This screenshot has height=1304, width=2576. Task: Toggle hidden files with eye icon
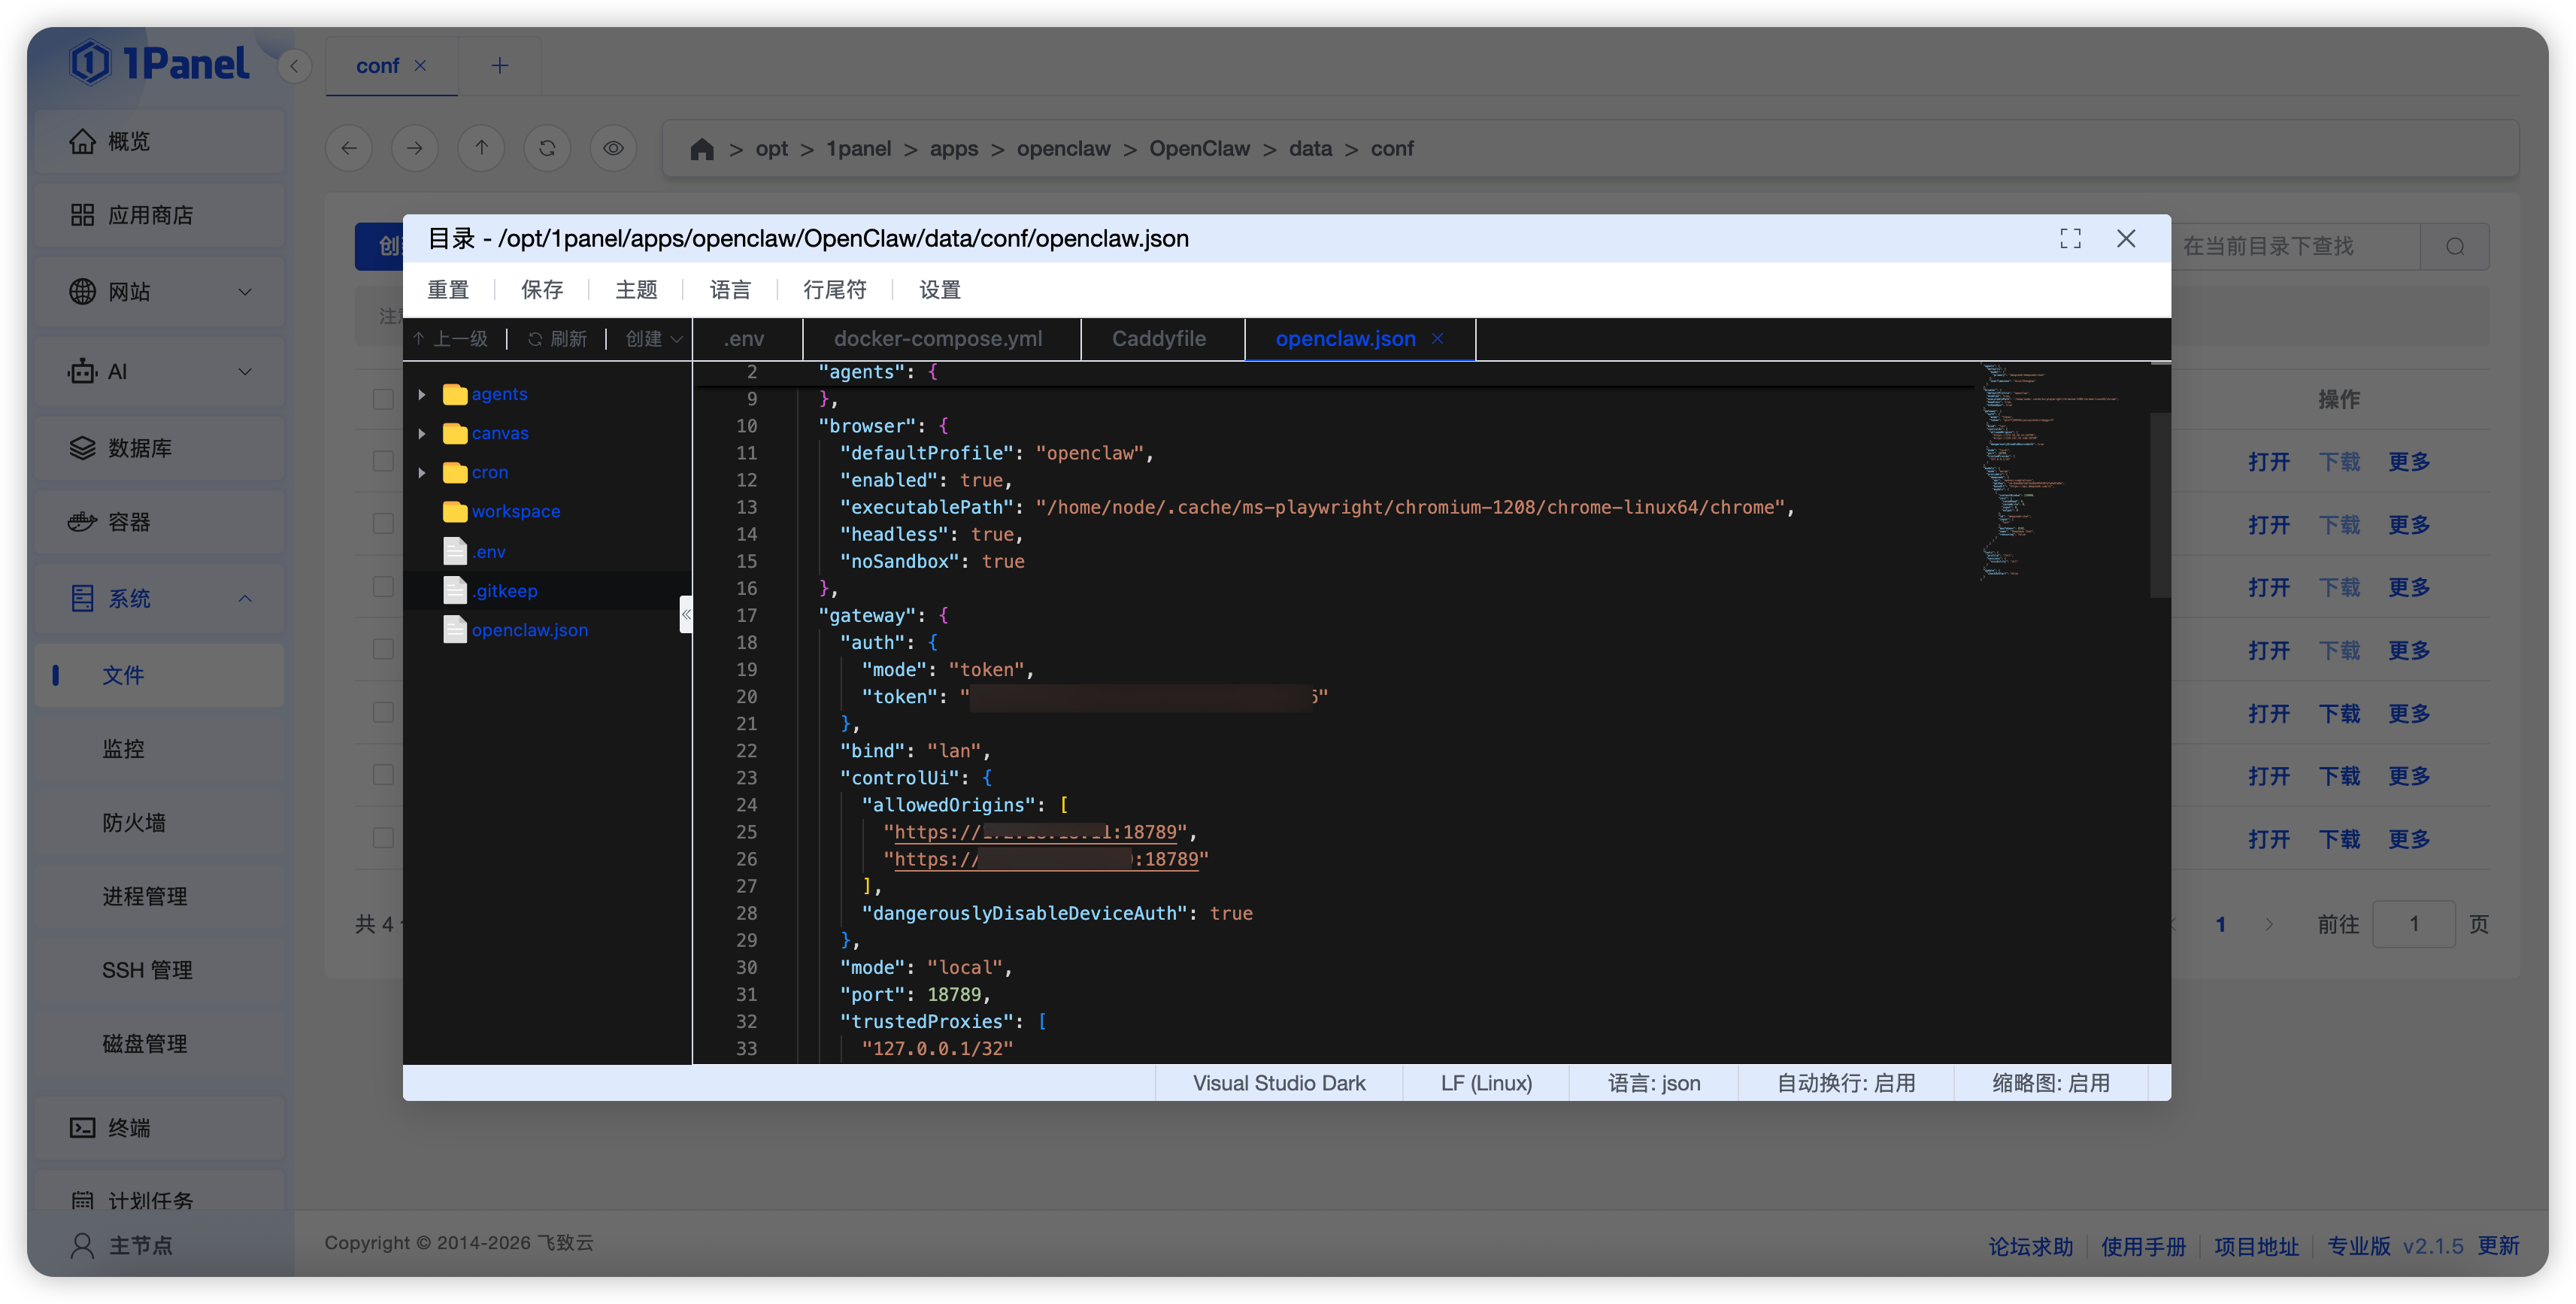coord(613,148)
